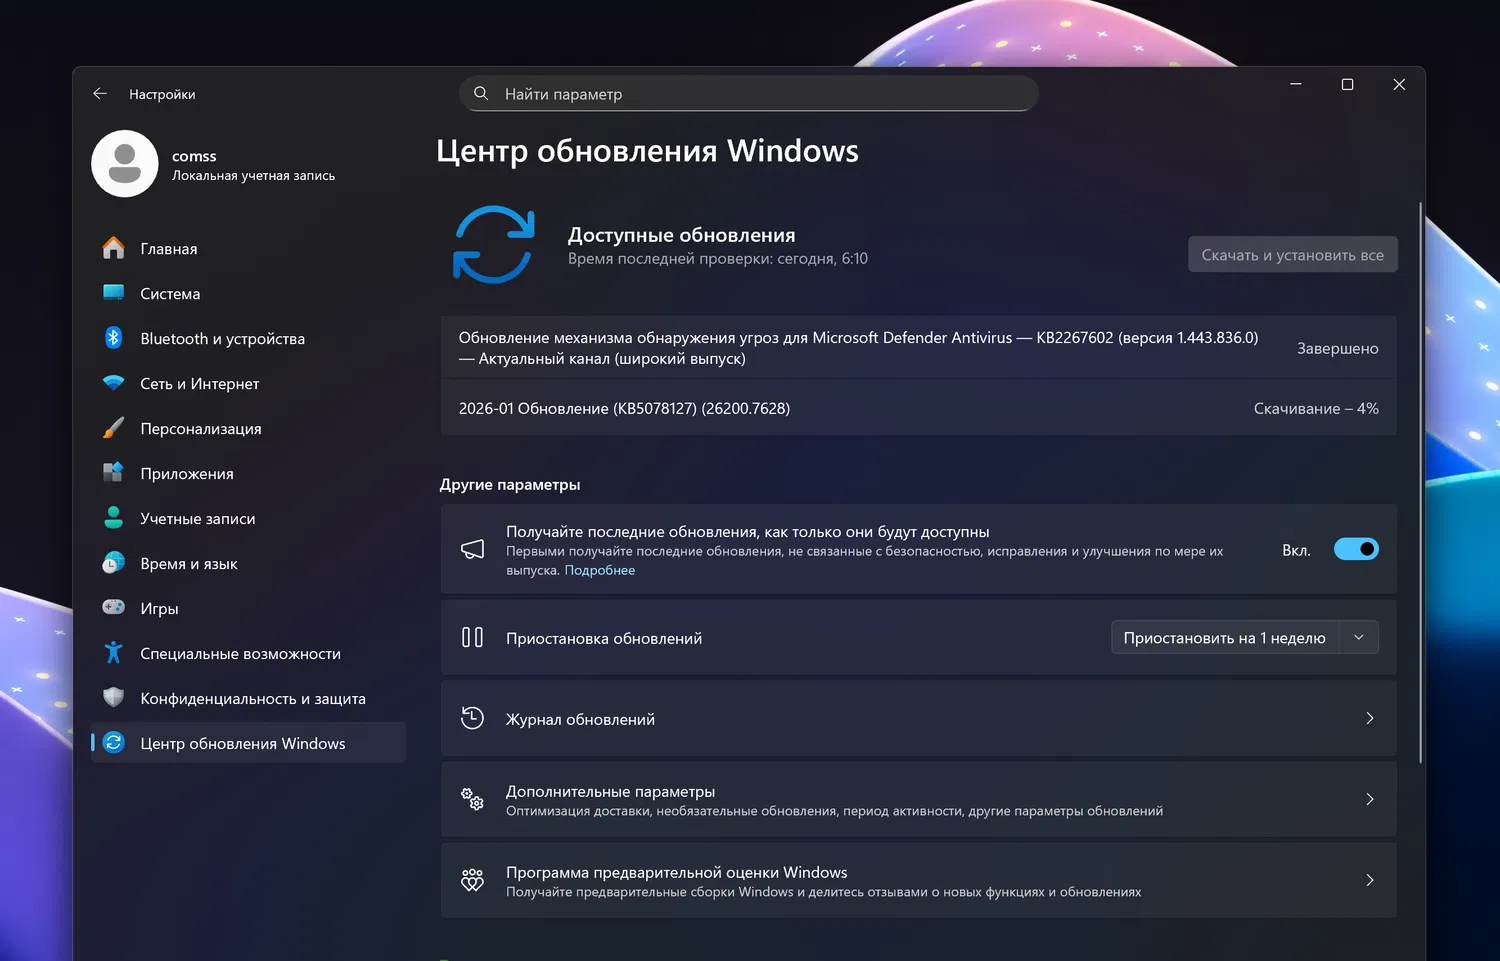Click the large blue update sync icon
The width and height of the screenshot is (1500, 961).
pos(494,245)
